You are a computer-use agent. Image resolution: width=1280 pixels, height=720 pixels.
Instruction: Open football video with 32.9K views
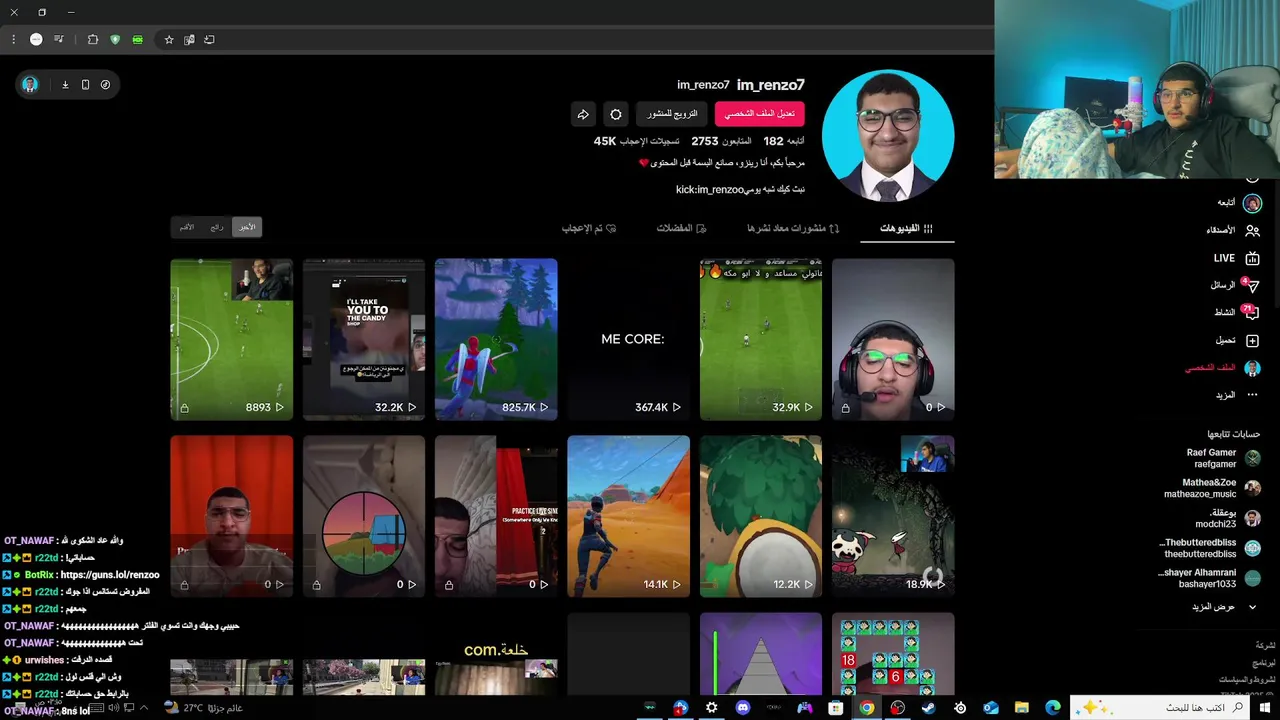[761, 339]
